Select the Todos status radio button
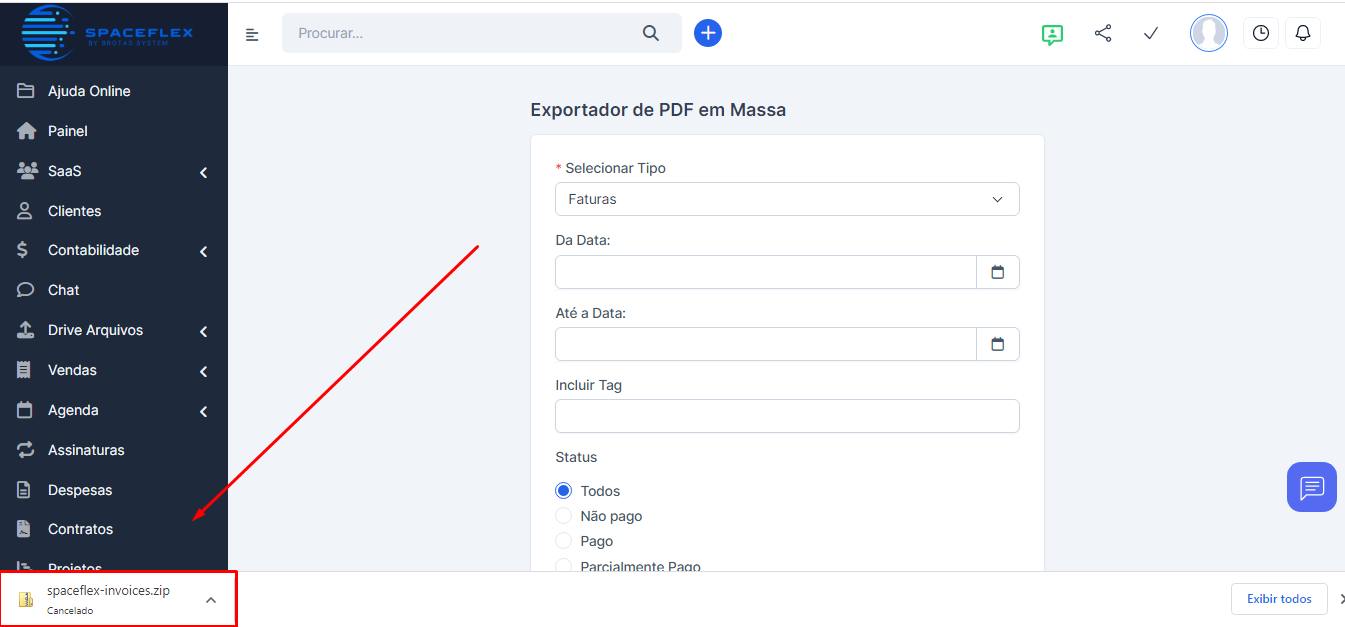 (x=564, y=491)
